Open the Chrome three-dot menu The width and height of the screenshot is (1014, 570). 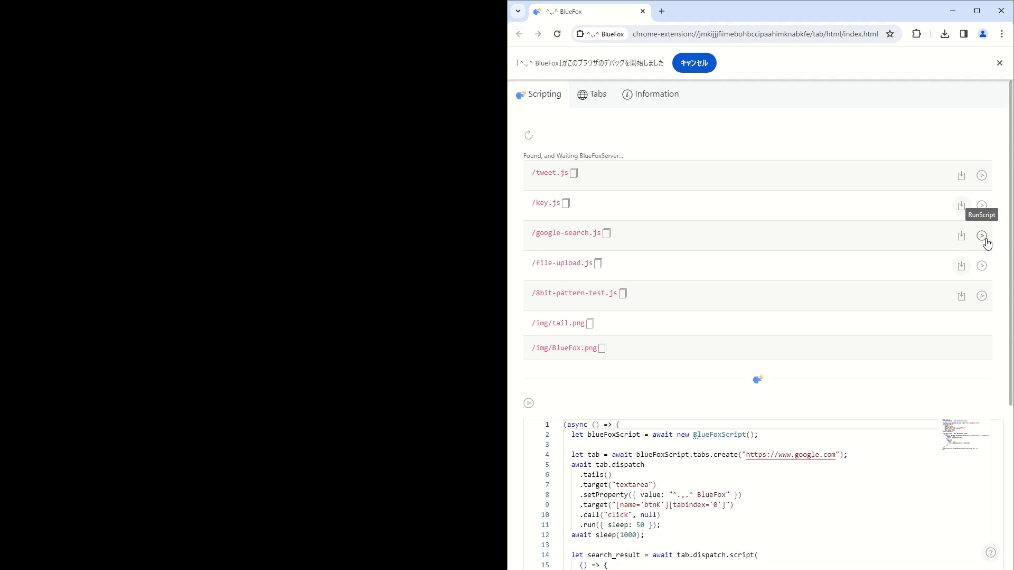pyautogui.click(x=1001, y=33)
